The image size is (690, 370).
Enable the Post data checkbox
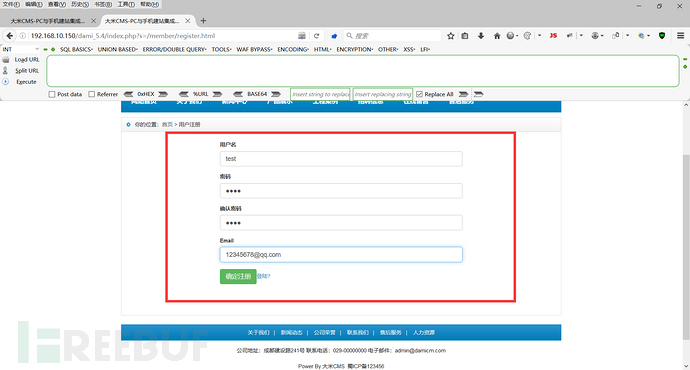click(52, 94)
